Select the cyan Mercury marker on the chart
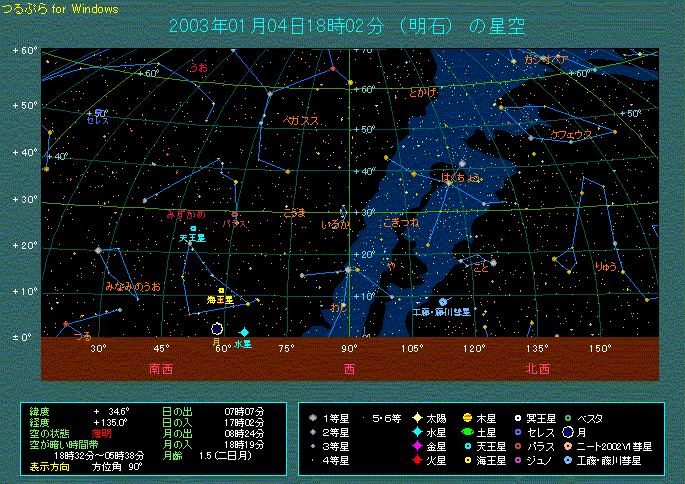This screenshot has width=685, height=484. [244, 332]
